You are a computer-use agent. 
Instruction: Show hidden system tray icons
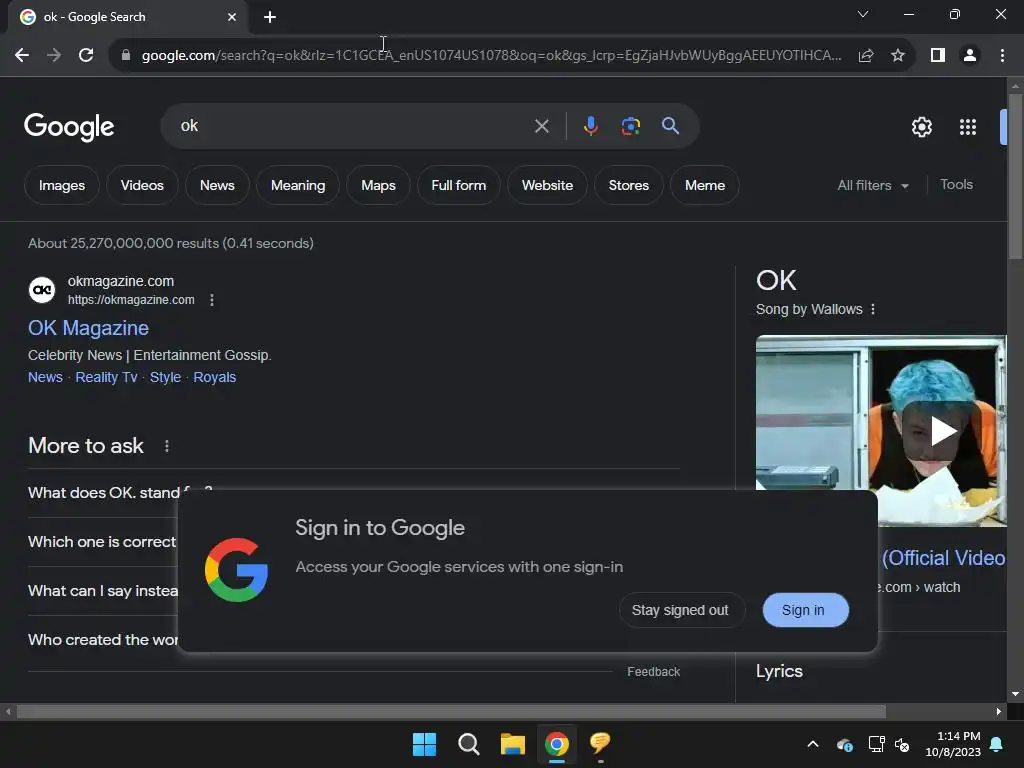point(813,744)
